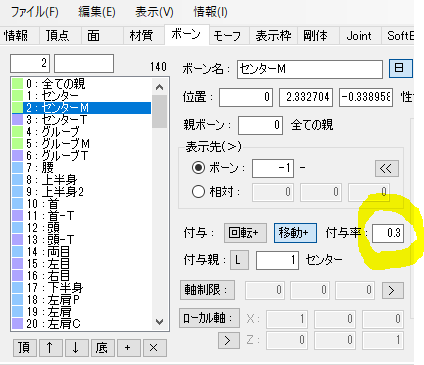
Task: Select bone 0 : 全ての親 in list
Action: (81, 84)
